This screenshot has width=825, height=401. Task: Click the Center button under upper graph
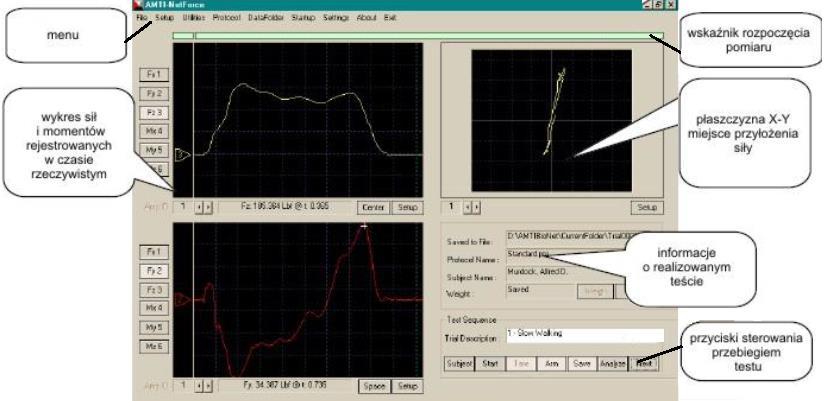pos(374,207)
